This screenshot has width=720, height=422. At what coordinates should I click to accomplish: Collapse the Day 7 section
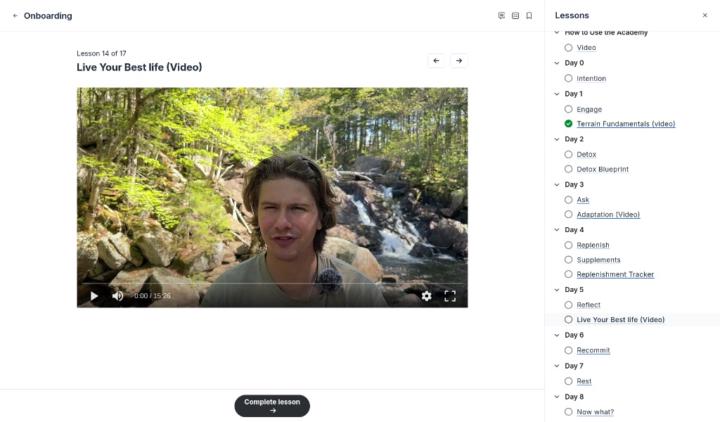click(x=556, y=366)
